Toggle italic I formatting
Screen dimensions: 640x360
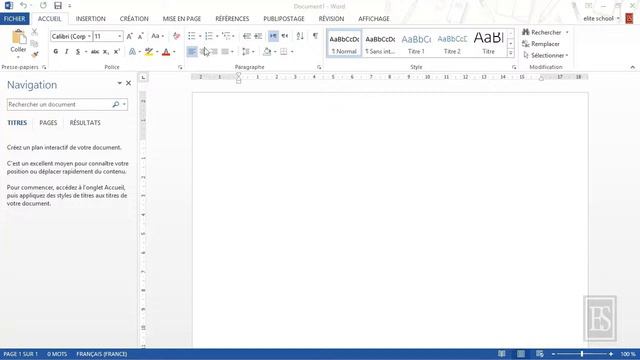click(67, 52)
